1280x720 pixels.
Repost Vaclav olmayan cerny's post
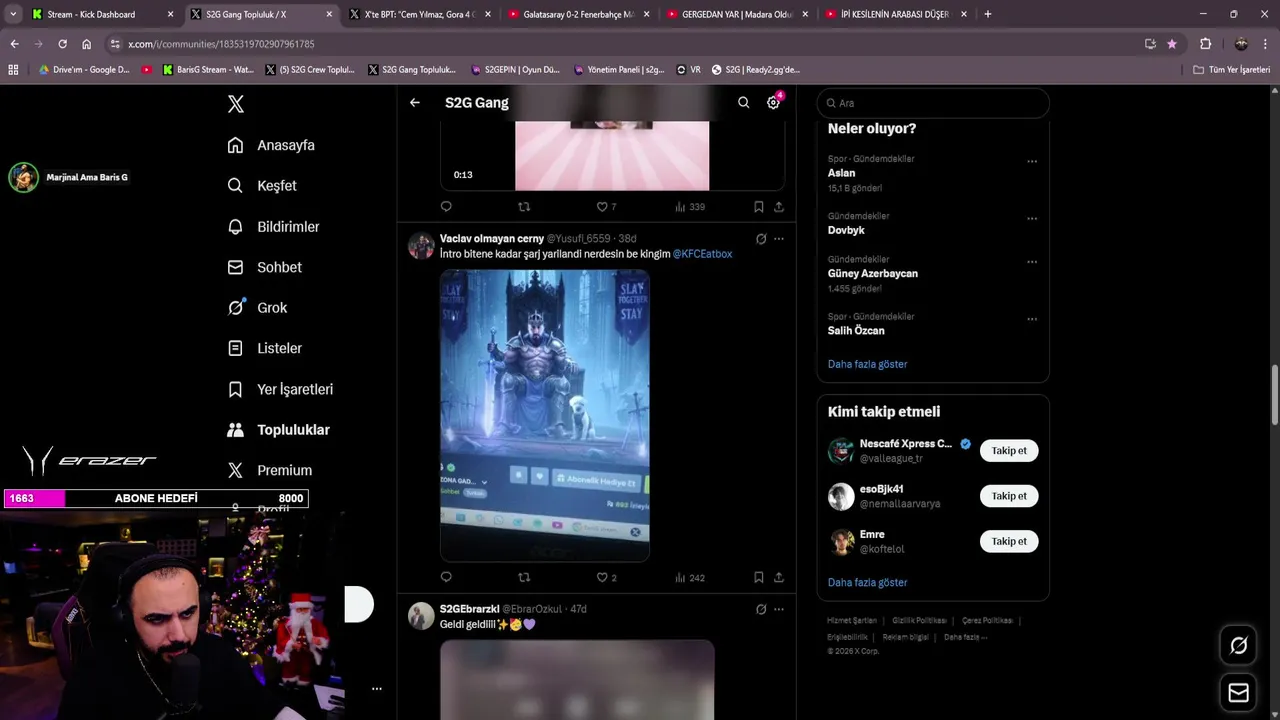(524, 577)
